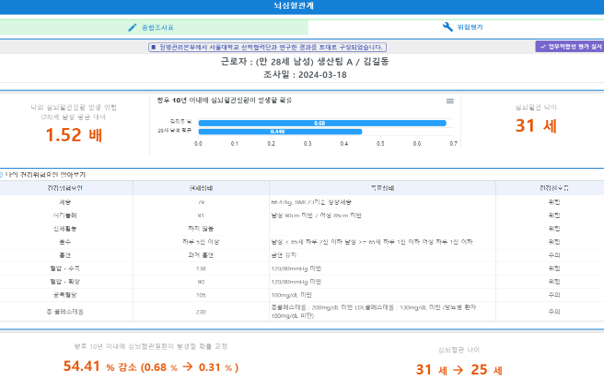Select the 총 콜레스테롤 table row
This screenshot has height=378, width=604.
(x=302, y=311)
